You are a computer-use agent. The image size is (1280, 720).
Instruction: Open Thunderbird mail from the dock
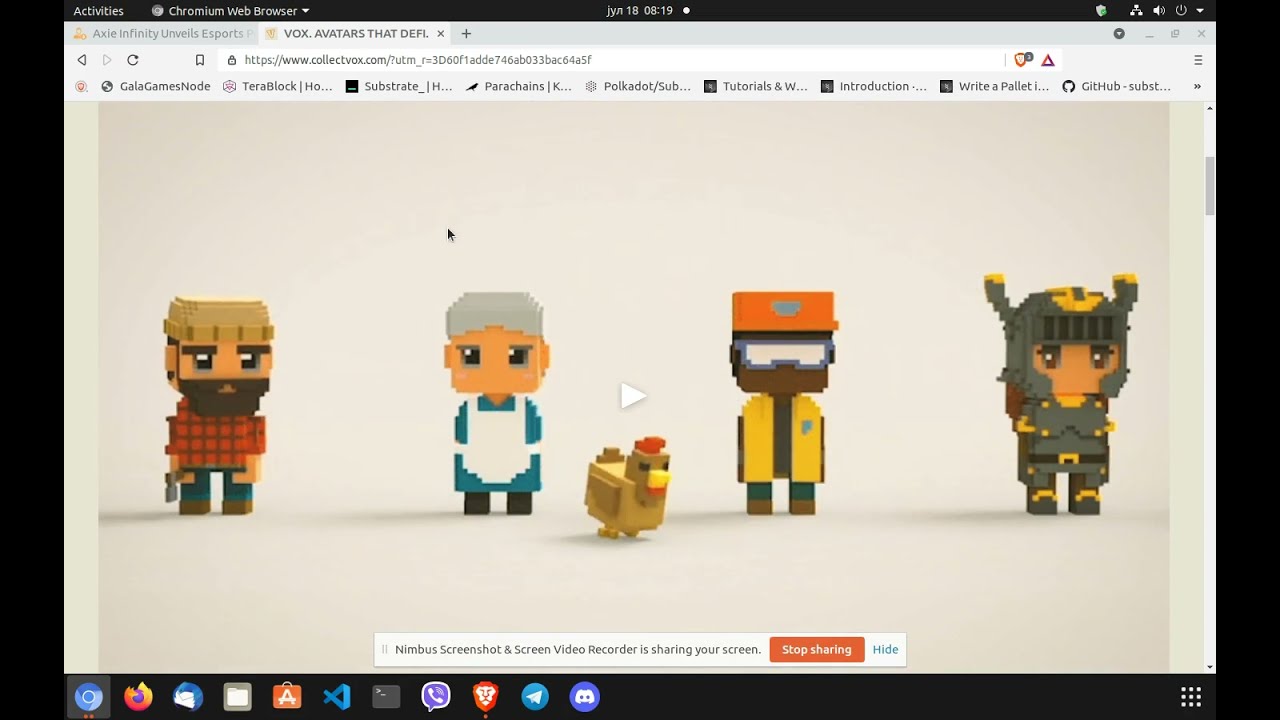click(188, 697)
